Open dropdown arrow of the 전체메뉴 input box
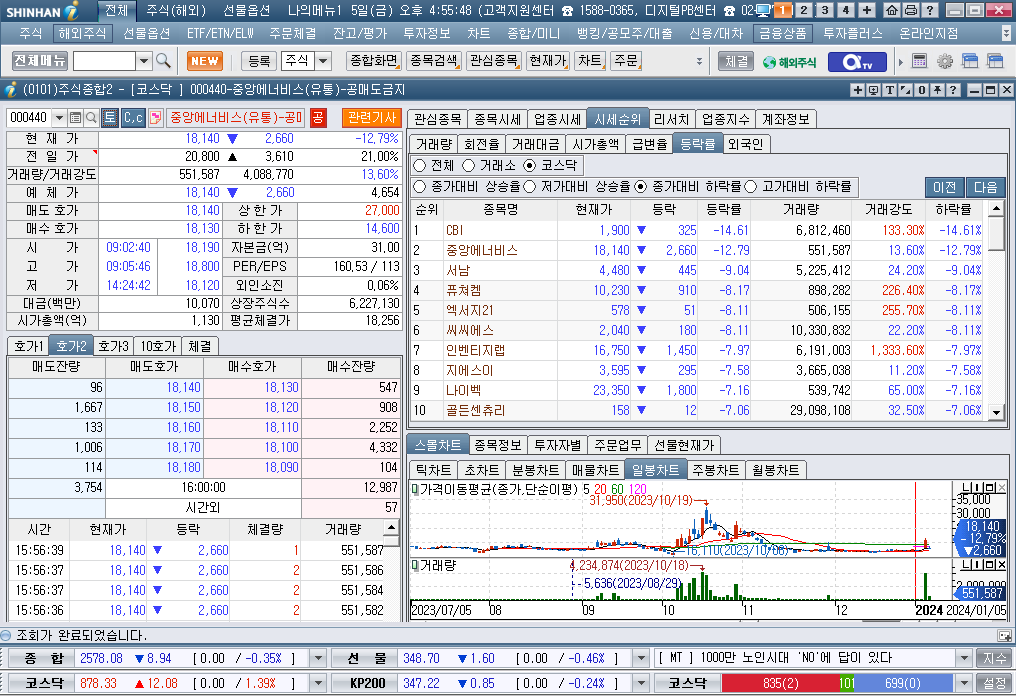The width and height of the screenshot is (1016, 697). [x=144, y=61]
